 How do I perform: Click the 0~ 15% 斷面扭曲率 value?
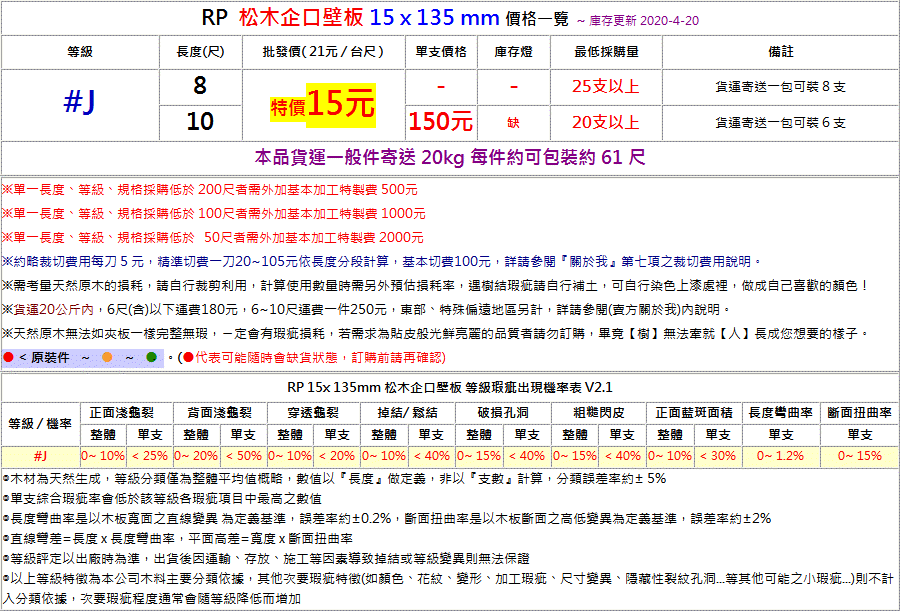coord(859,455)
